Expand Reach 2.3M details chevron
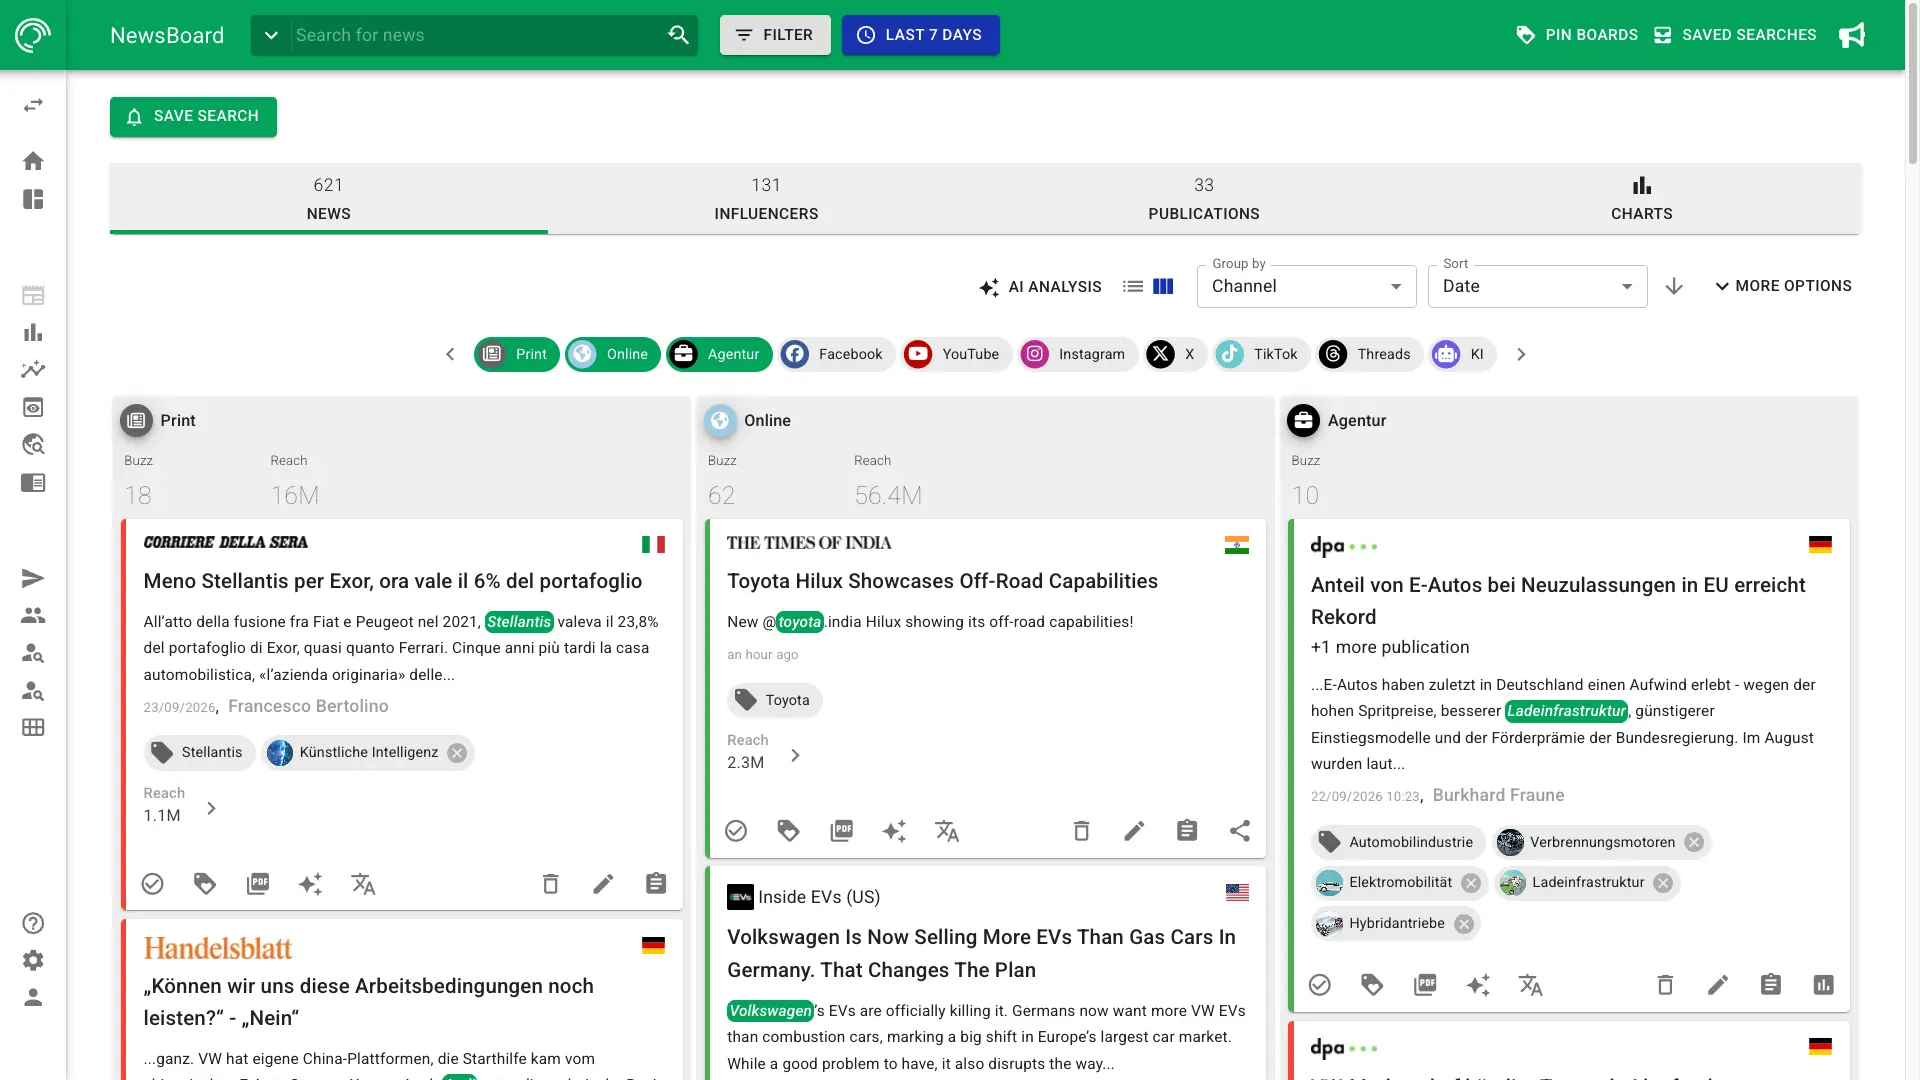1920x1080 pixels. 796,755
